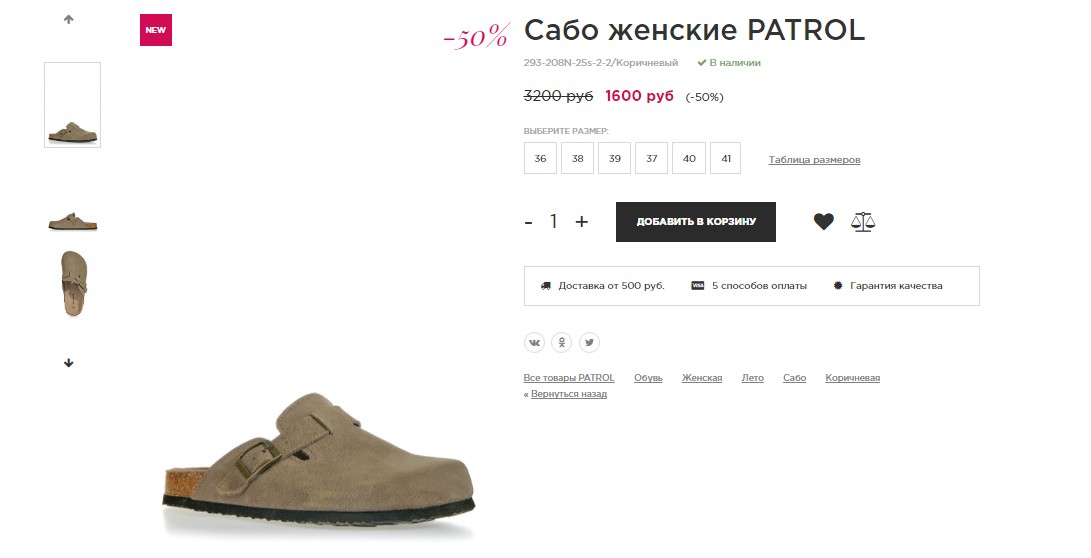The image size is (1091, 558).
Task: Increase quantity with plus button
Action: coord(581,222)
